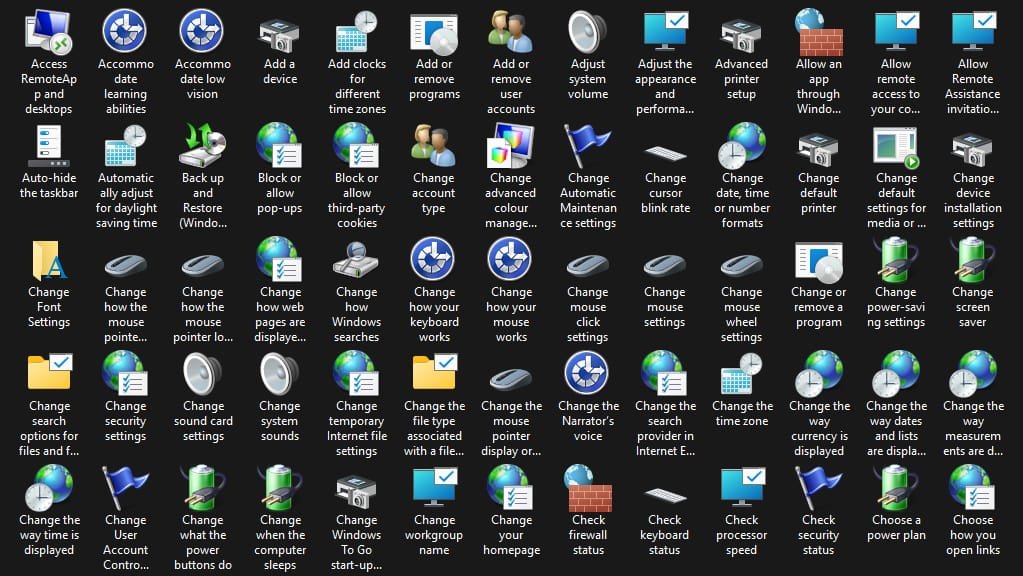Open the Add a device icon
This screenshot has width=1023, height=576.
tap(279, 35)
